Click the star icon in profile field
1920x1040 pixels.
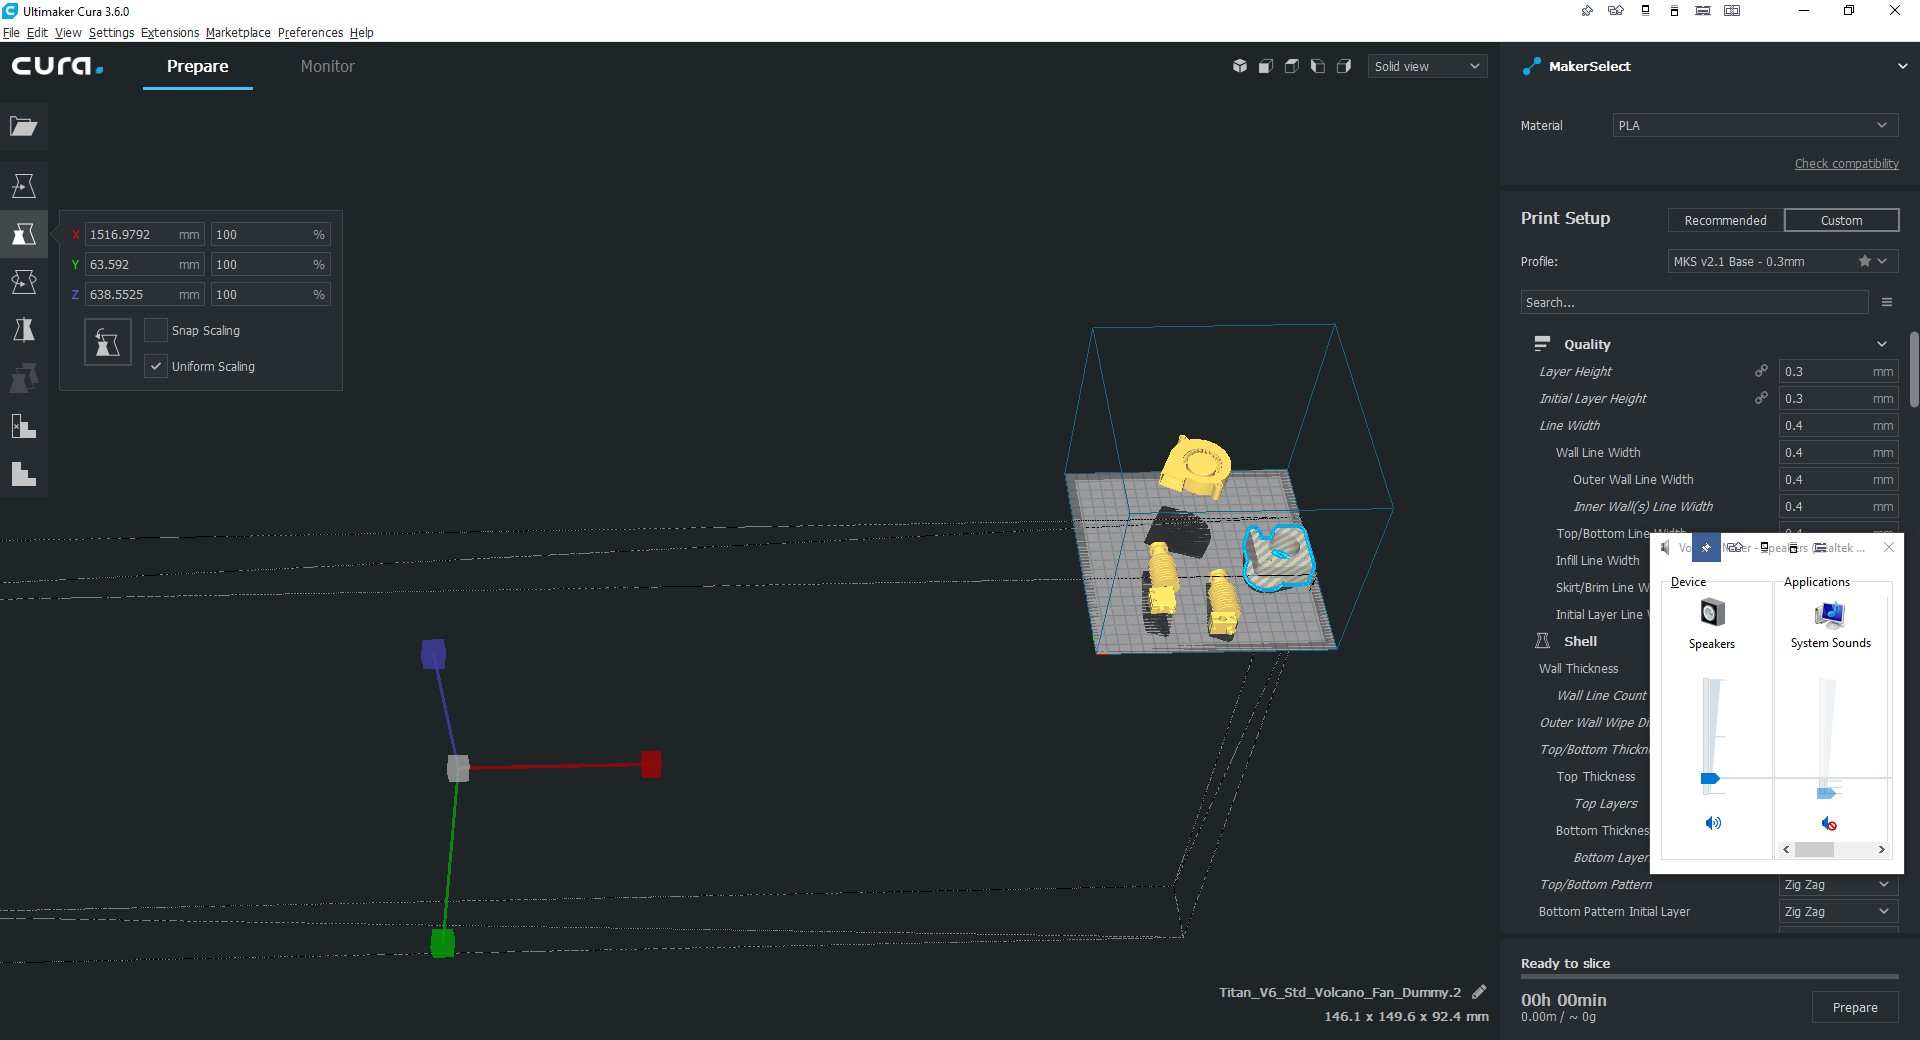(1865, 261)
